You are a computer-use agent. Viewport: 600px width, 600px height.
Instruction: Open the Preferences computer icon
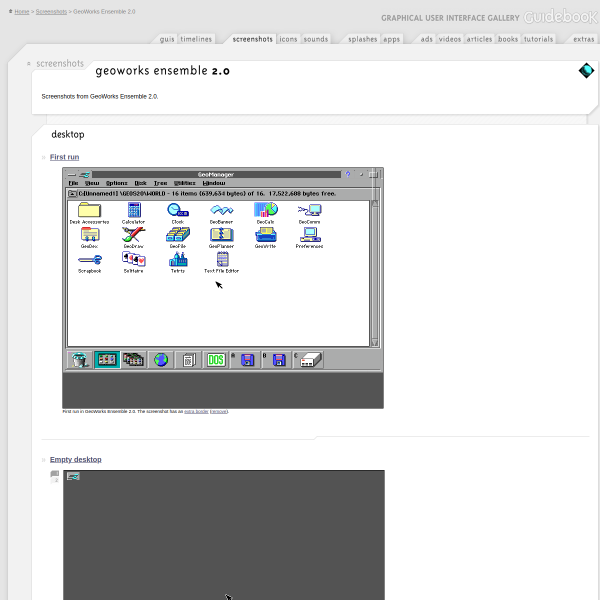[309, 238]
